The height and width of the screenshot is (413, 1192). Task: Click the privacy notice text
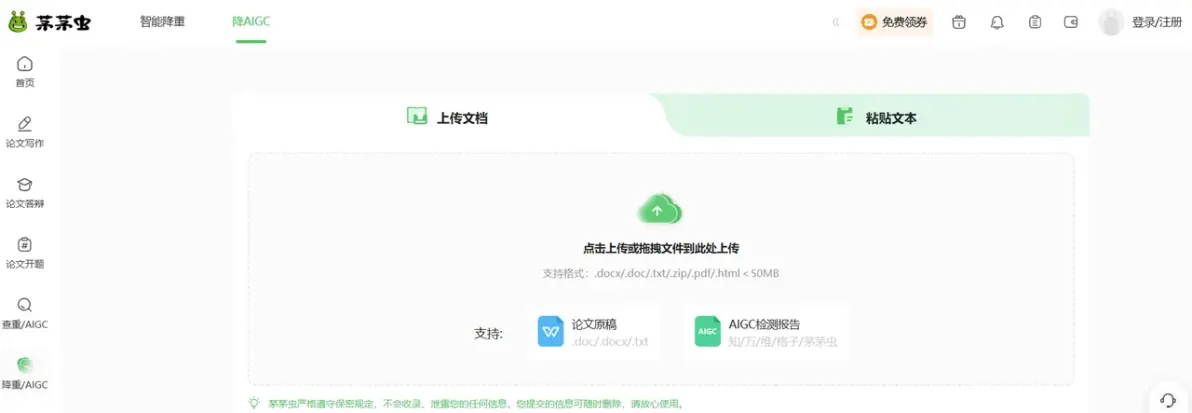(x=476, y=404)
